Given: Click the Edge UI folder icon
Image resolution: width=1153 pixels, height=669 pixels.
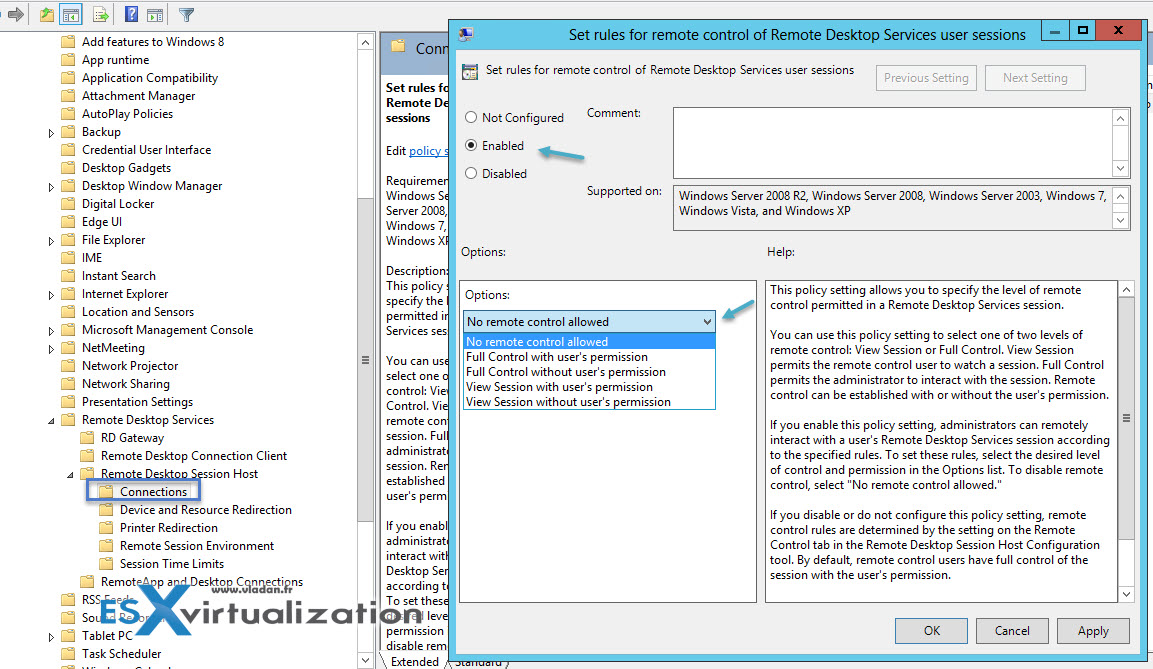Looking at the screenshot, I should point(68,222).
